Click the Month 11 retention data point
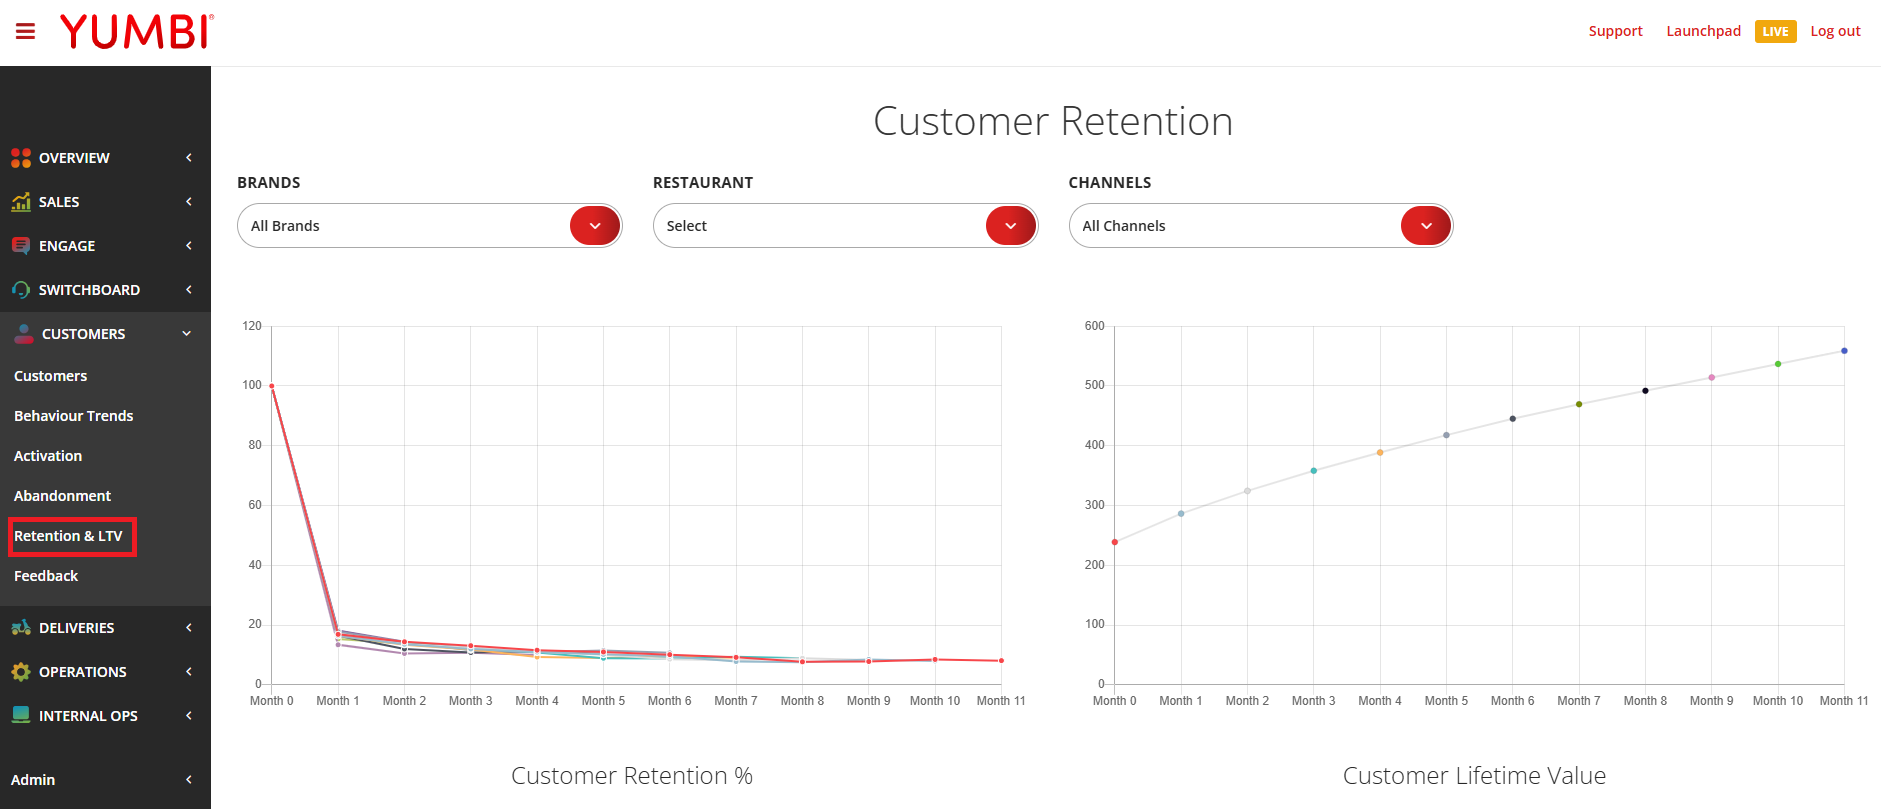This screenshot has width=1881, height=809. [1001, 661]
